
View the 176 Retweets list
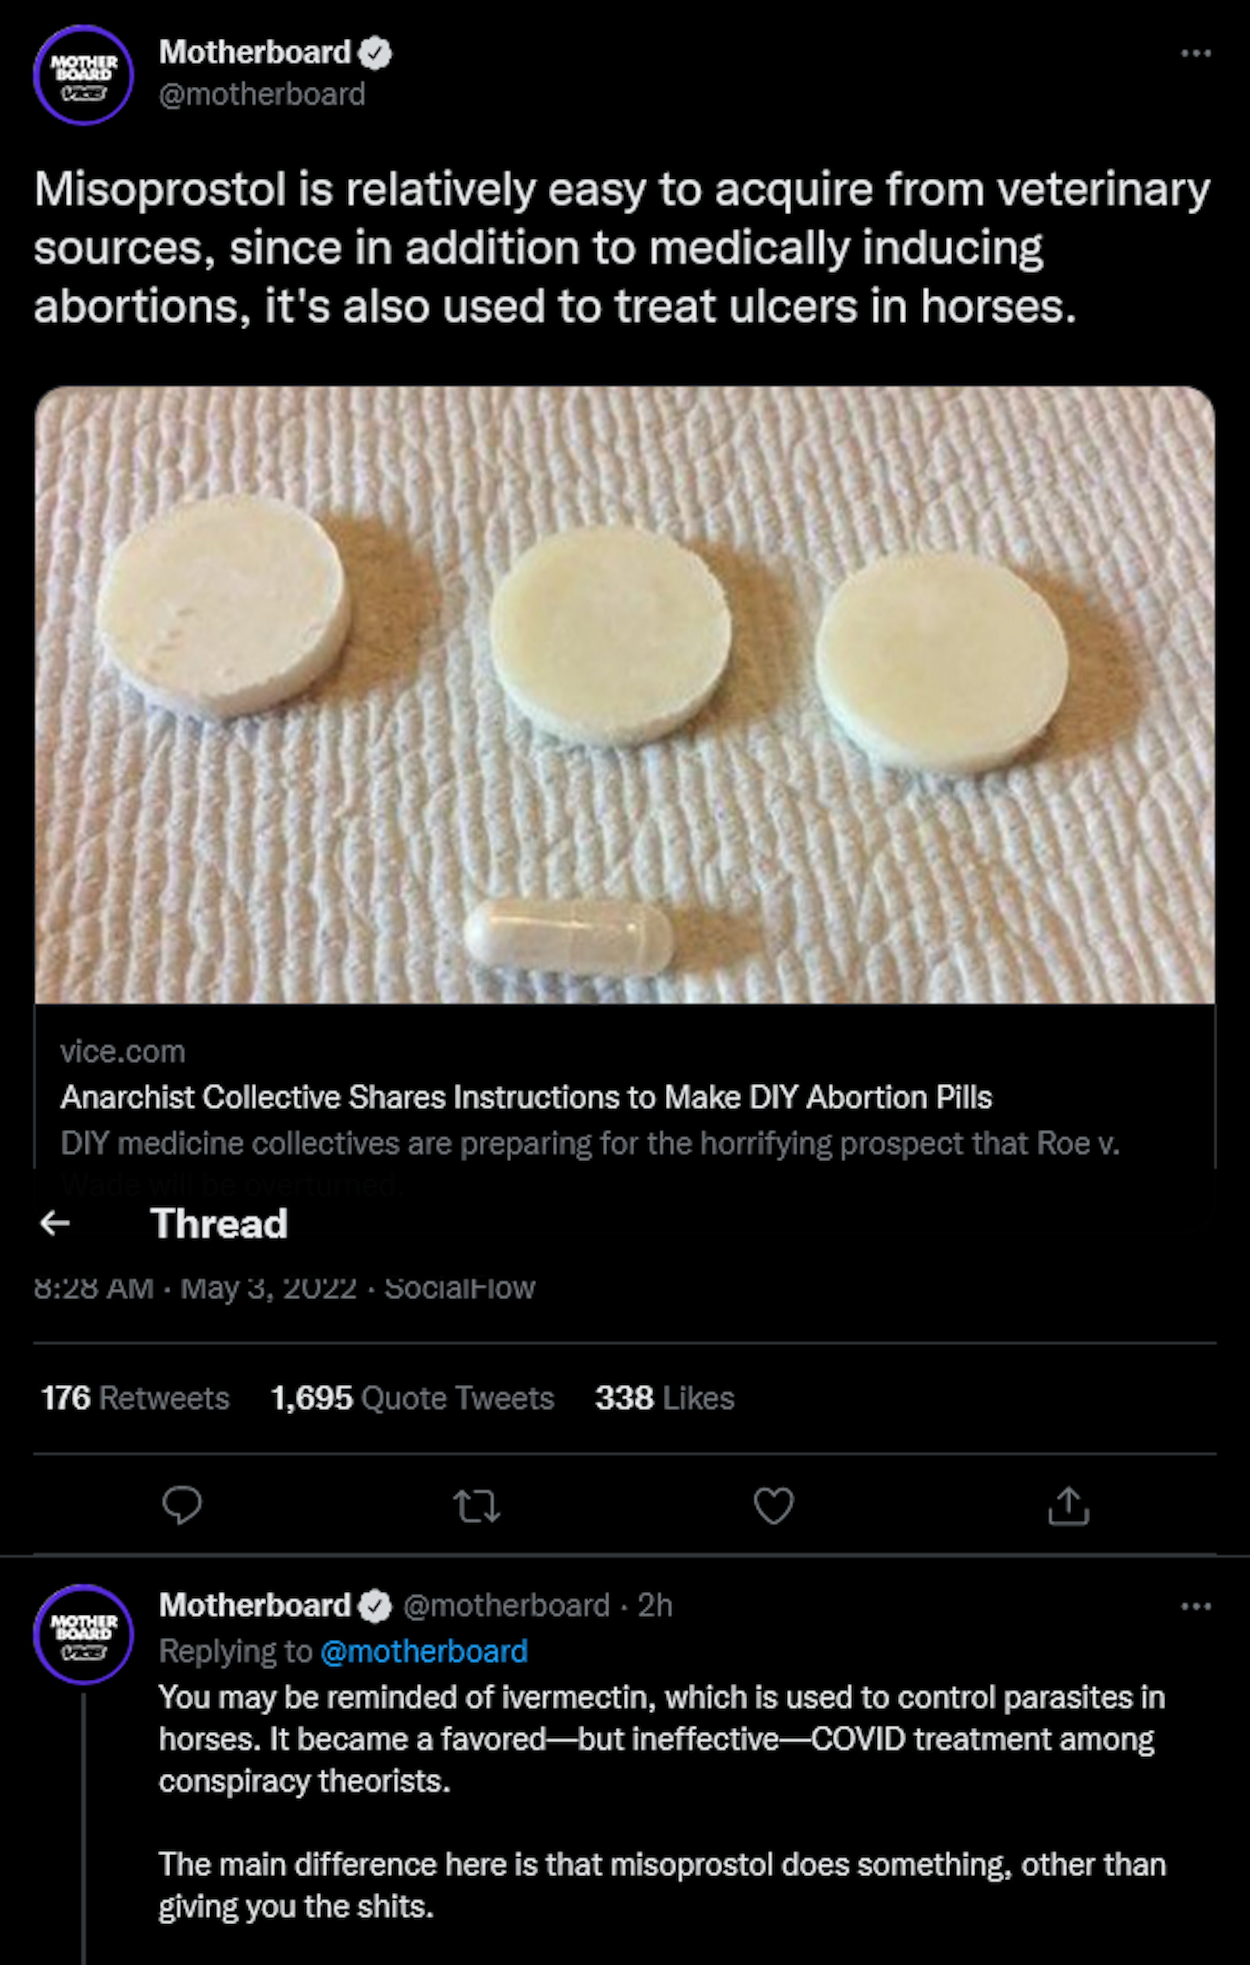(135, 1398)
